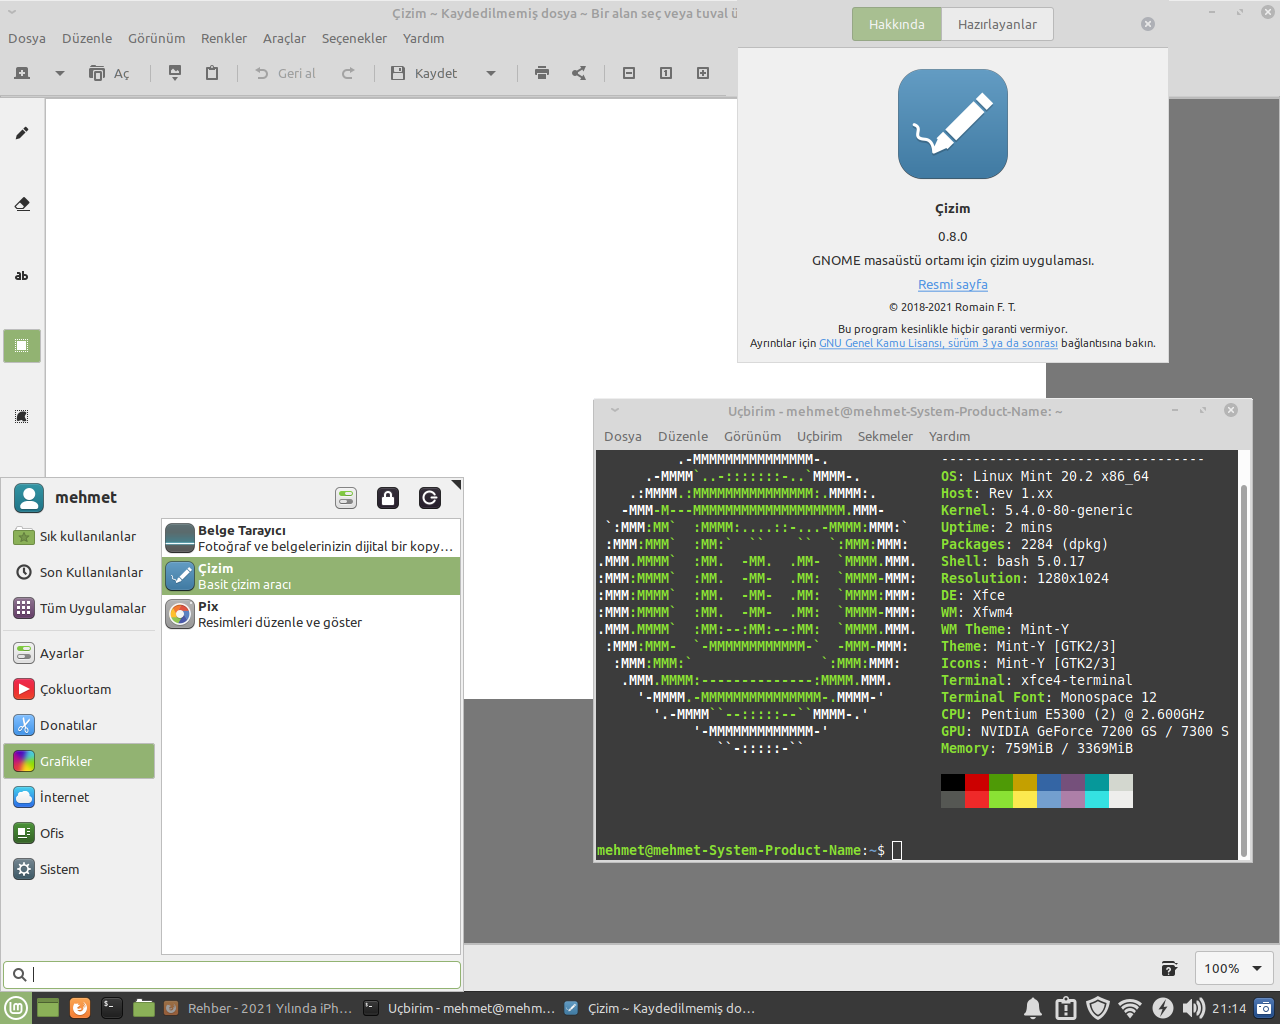Screen dimensions: 1280x1024
Task: Click the red color block in terminal
Action: [977, 783]
